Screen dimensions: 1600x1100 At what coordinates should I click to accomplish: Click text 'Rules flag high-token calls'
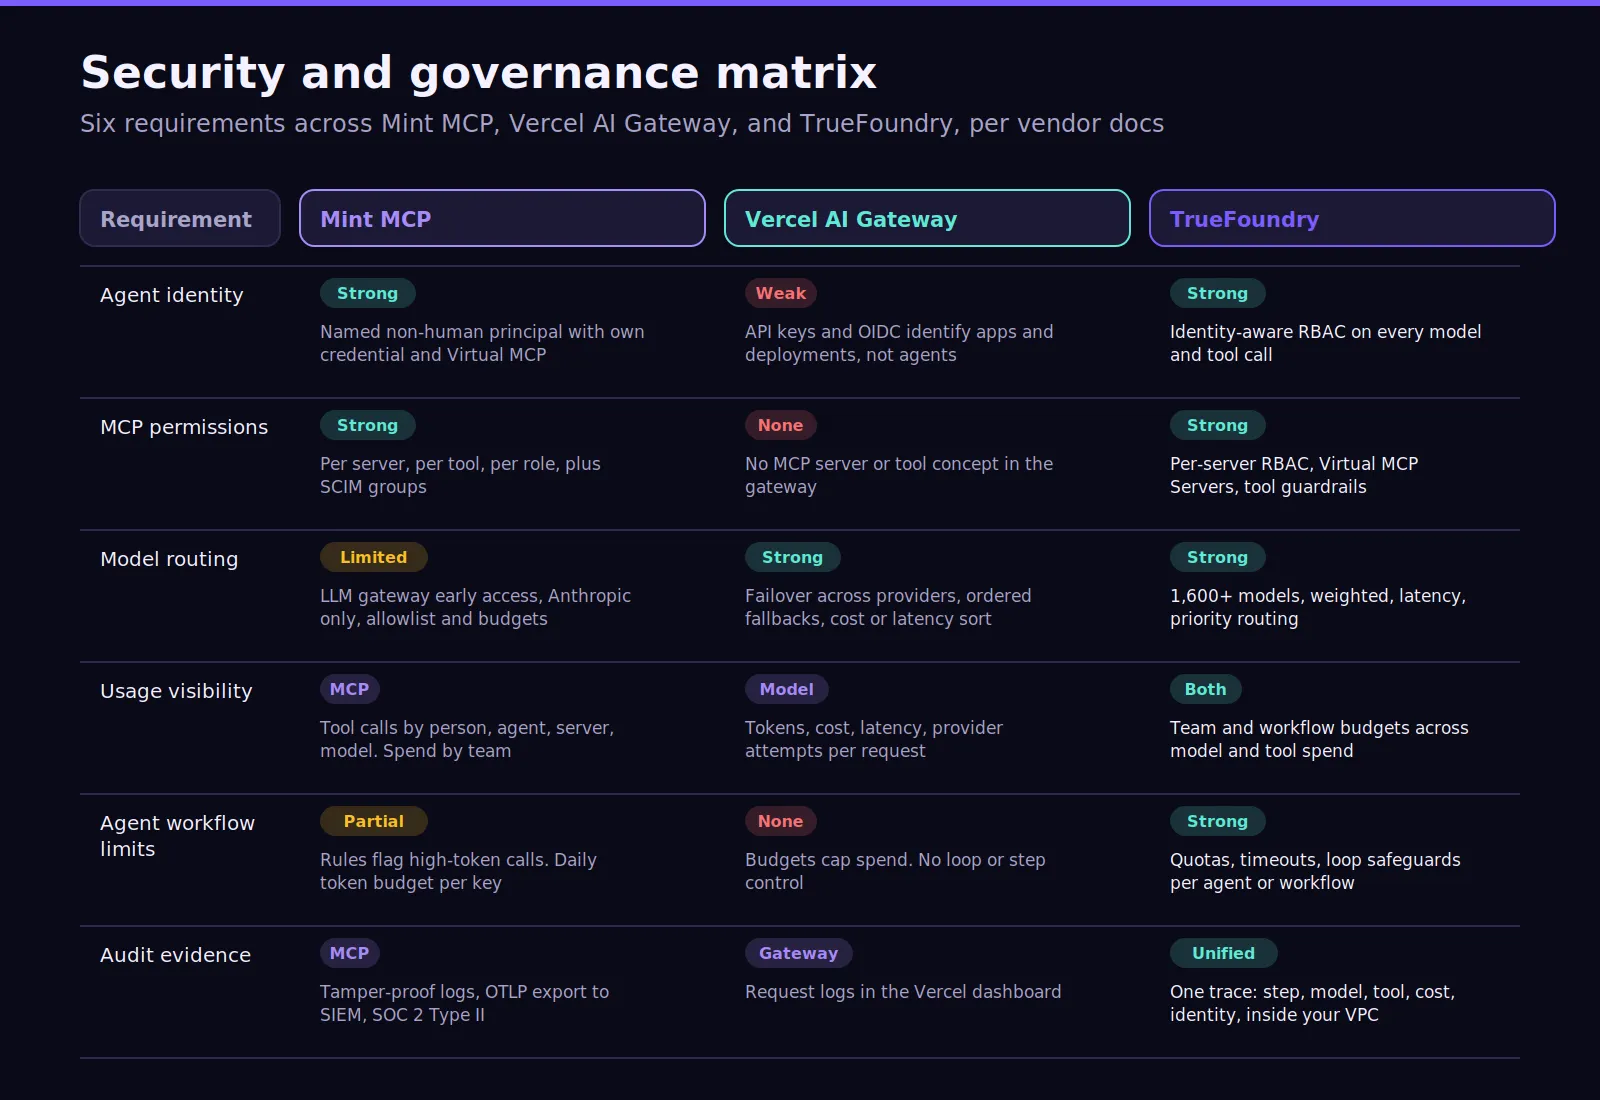(458, 871)
